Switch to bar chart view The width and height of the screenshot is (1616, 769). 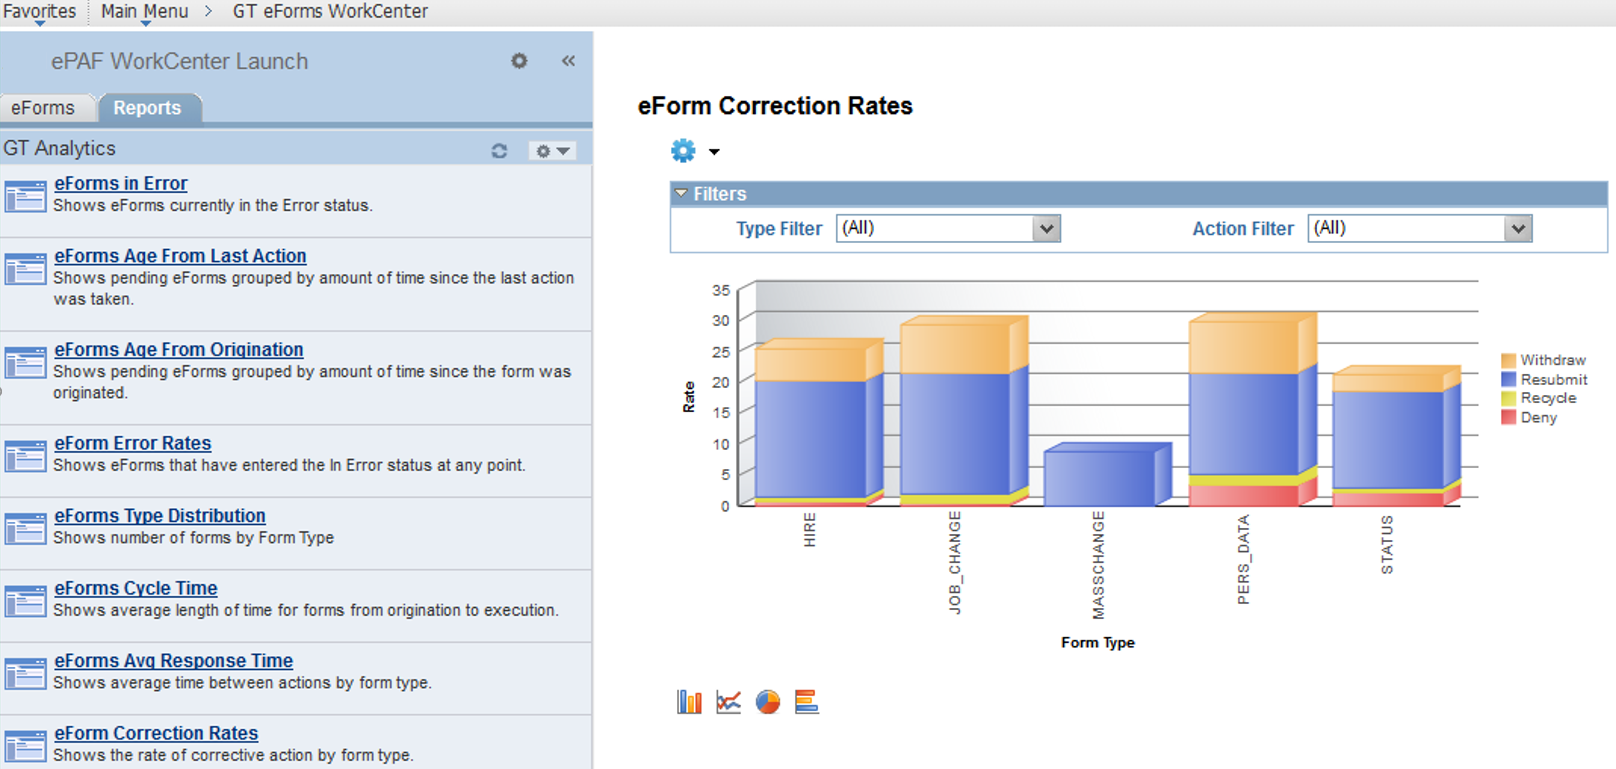point(689,702)
